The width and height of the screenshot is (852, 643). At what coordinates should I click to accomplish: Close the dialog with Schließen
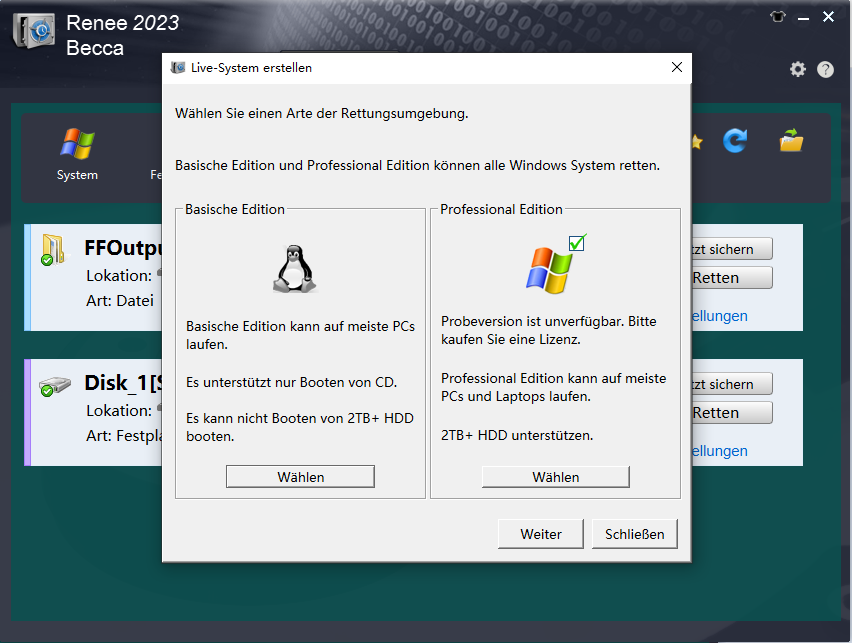click(634, 533)
